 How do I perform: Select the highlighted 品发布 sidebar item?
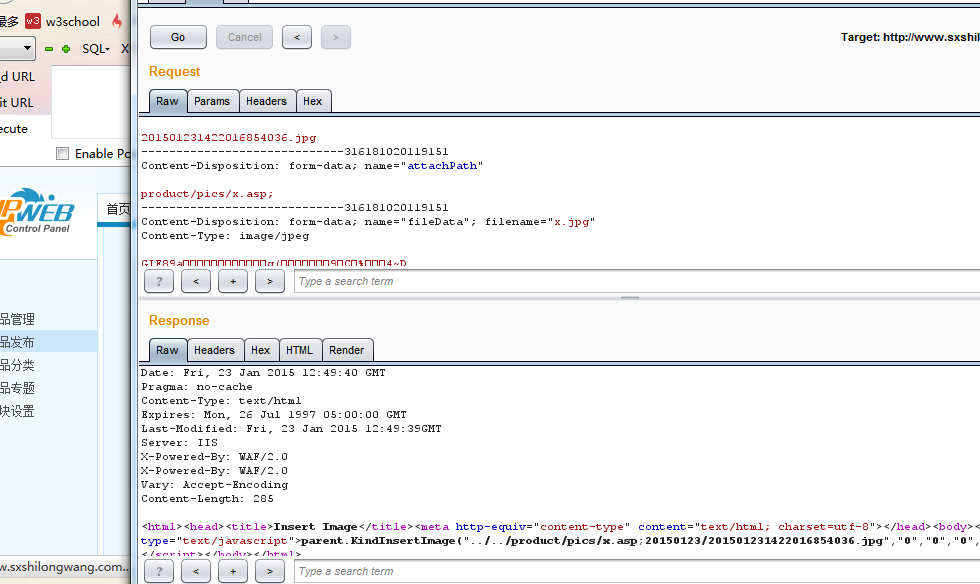pos(49,342)
